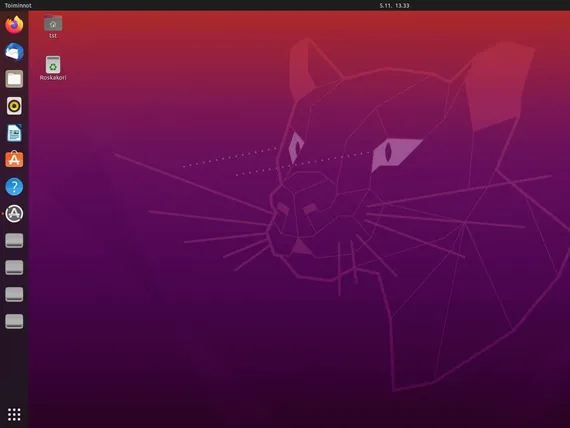This screenshot has width=570, height=428.
Task: Open Ubuntu Software store
Action: (x=14, y=159)
